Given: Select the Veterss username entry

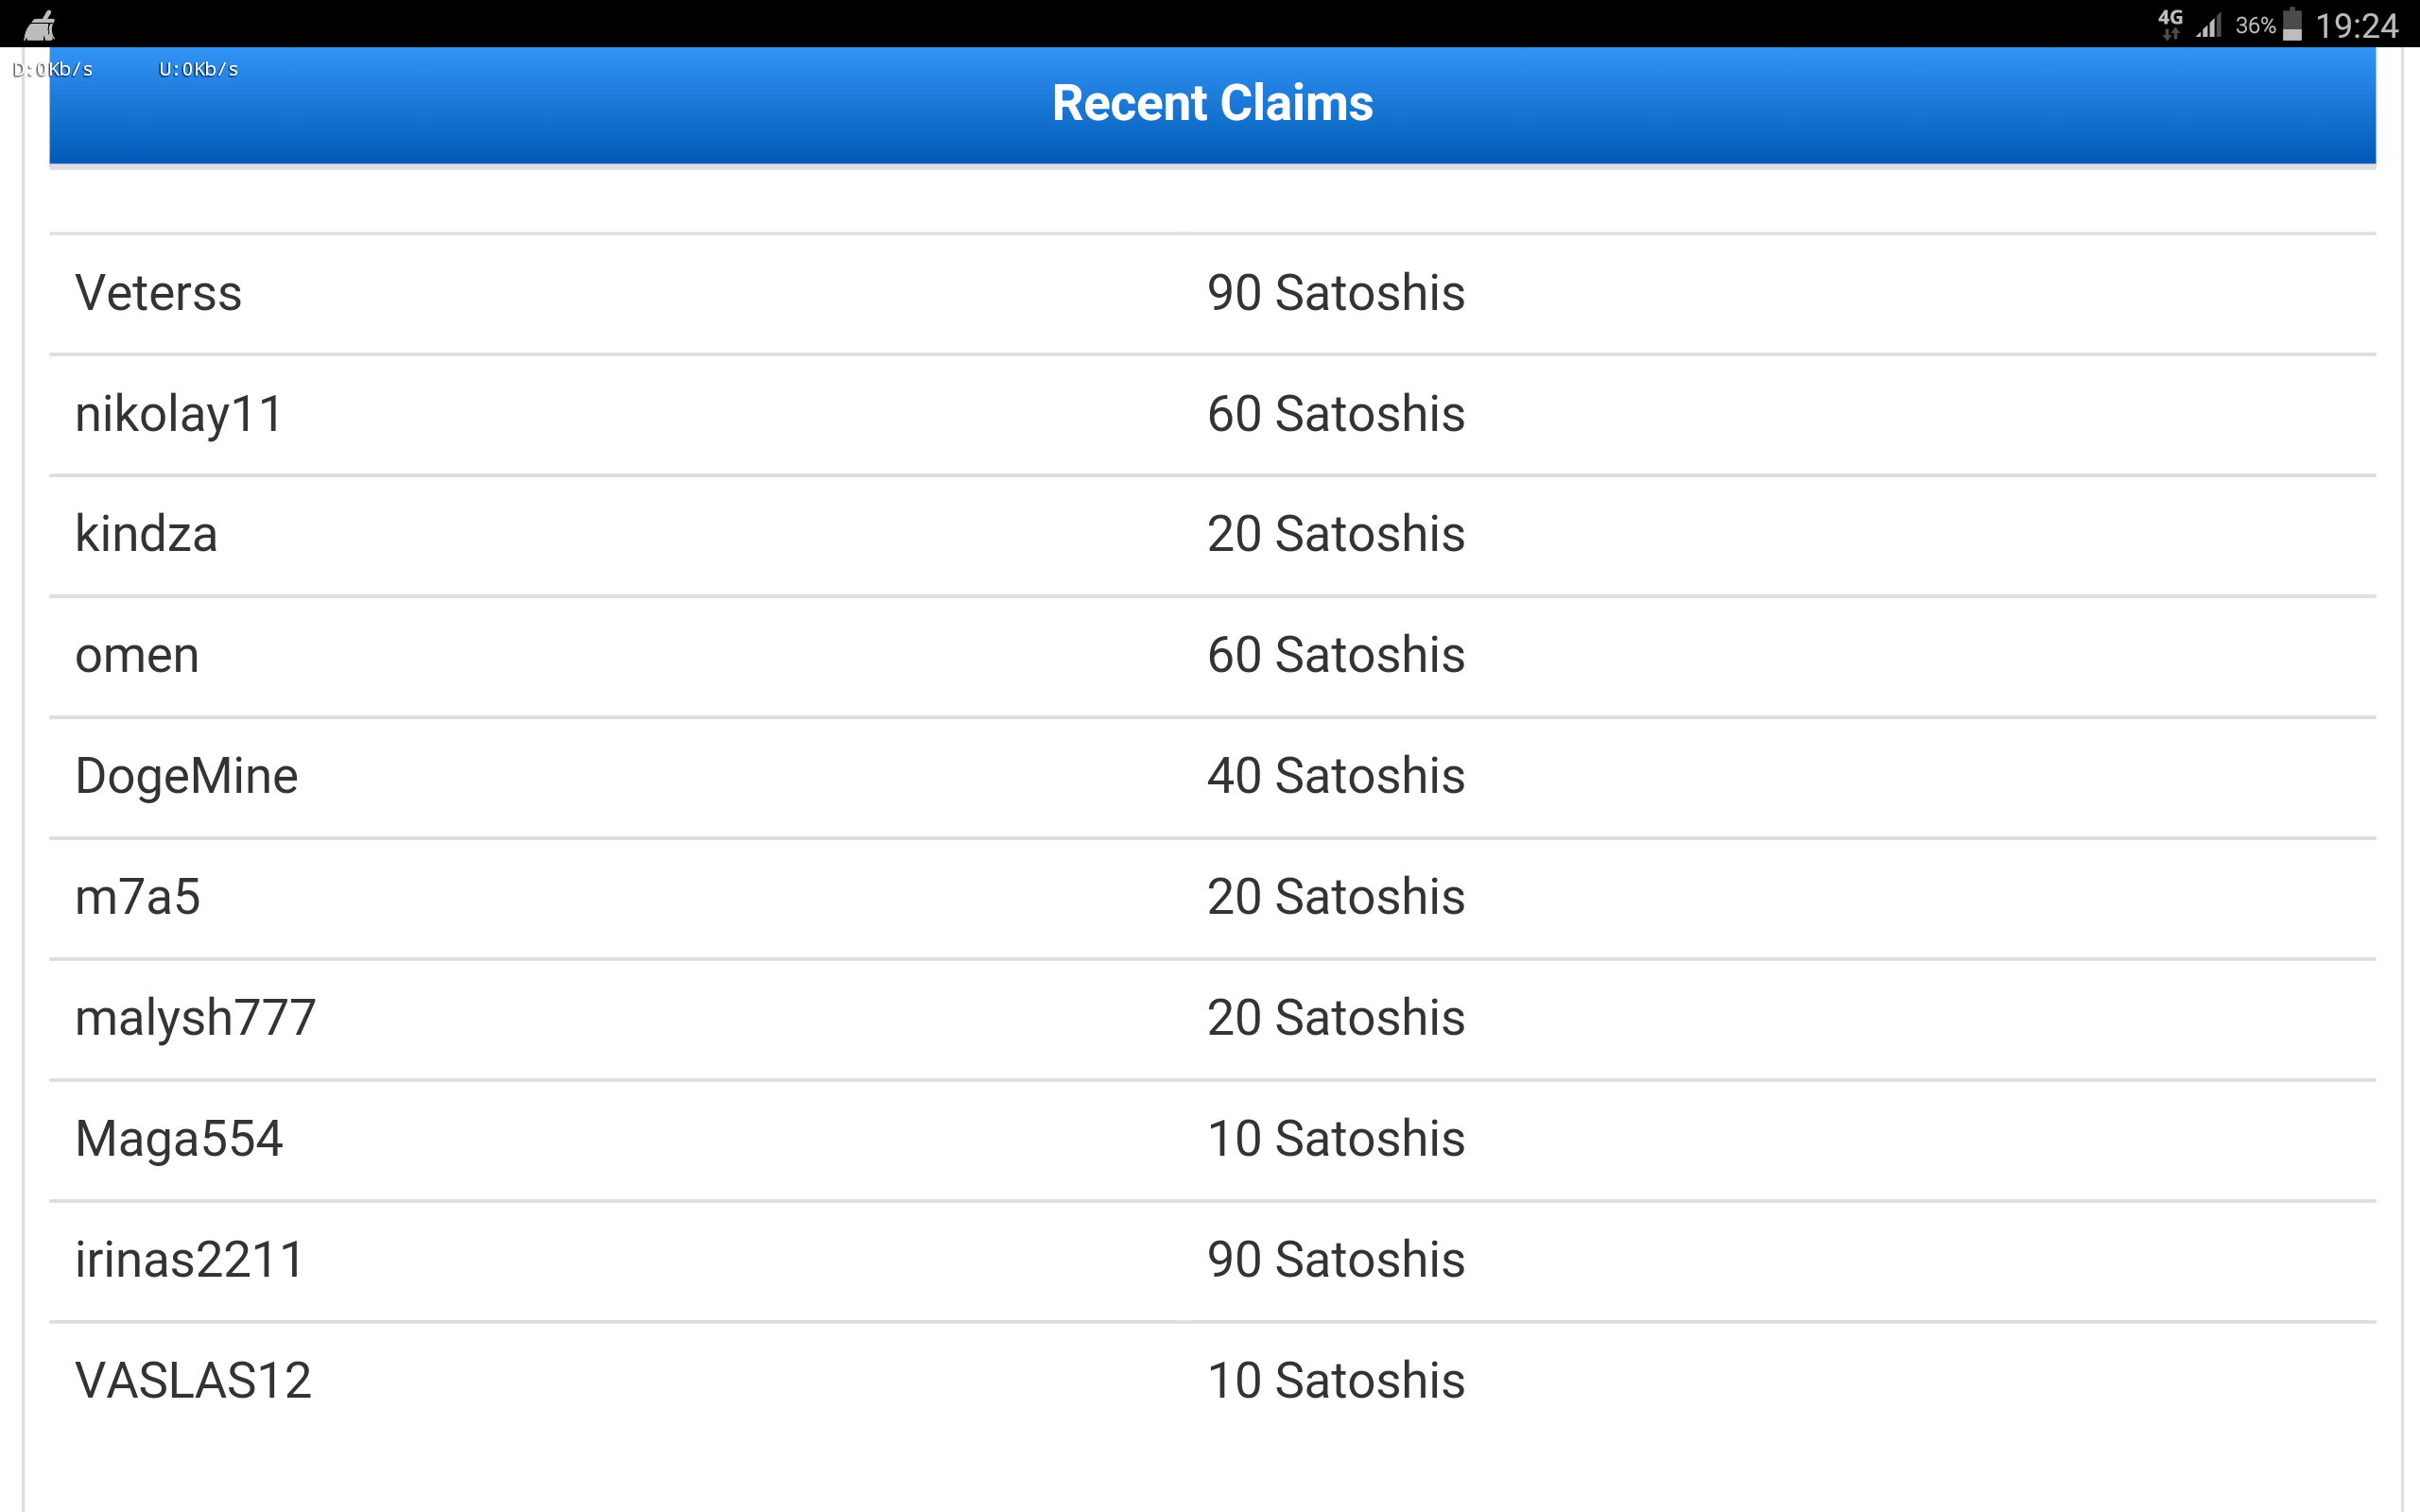Looking at the screenshot, I should [x=158, y=294].
